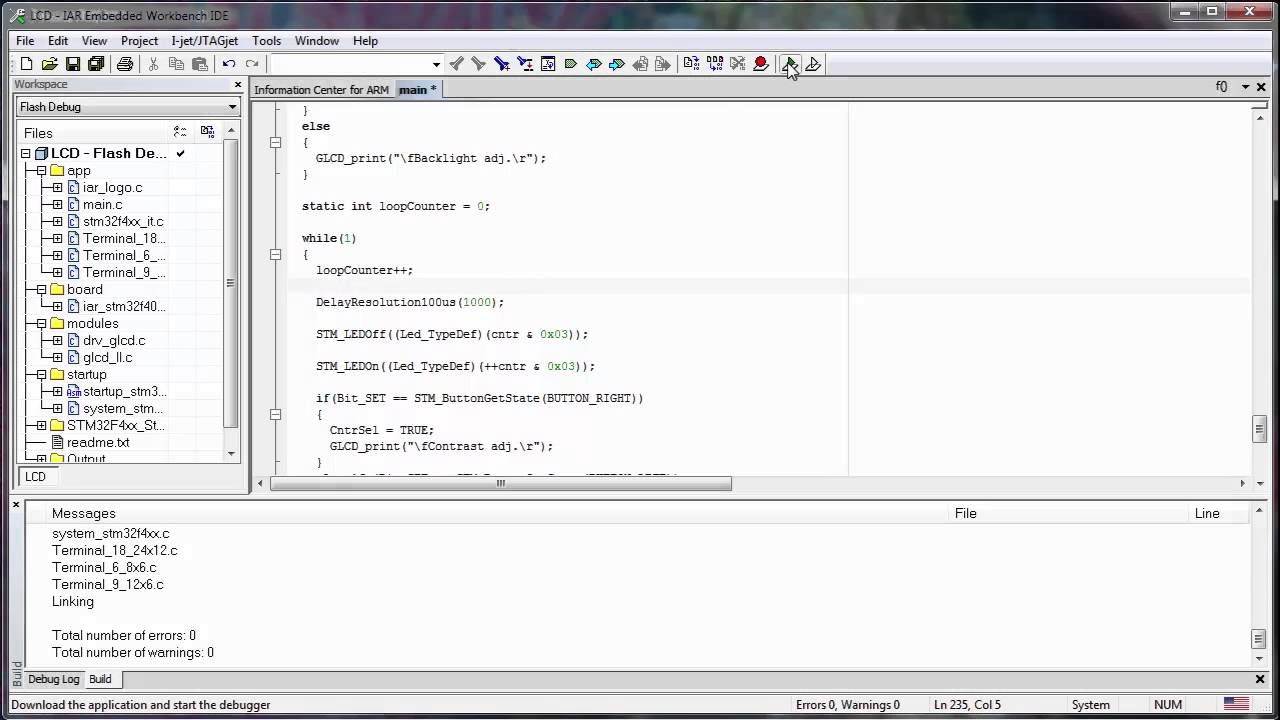Select readme.txt in the workspace tree
The height and width of the screenshot is (720, 1280).
point(98,443)
